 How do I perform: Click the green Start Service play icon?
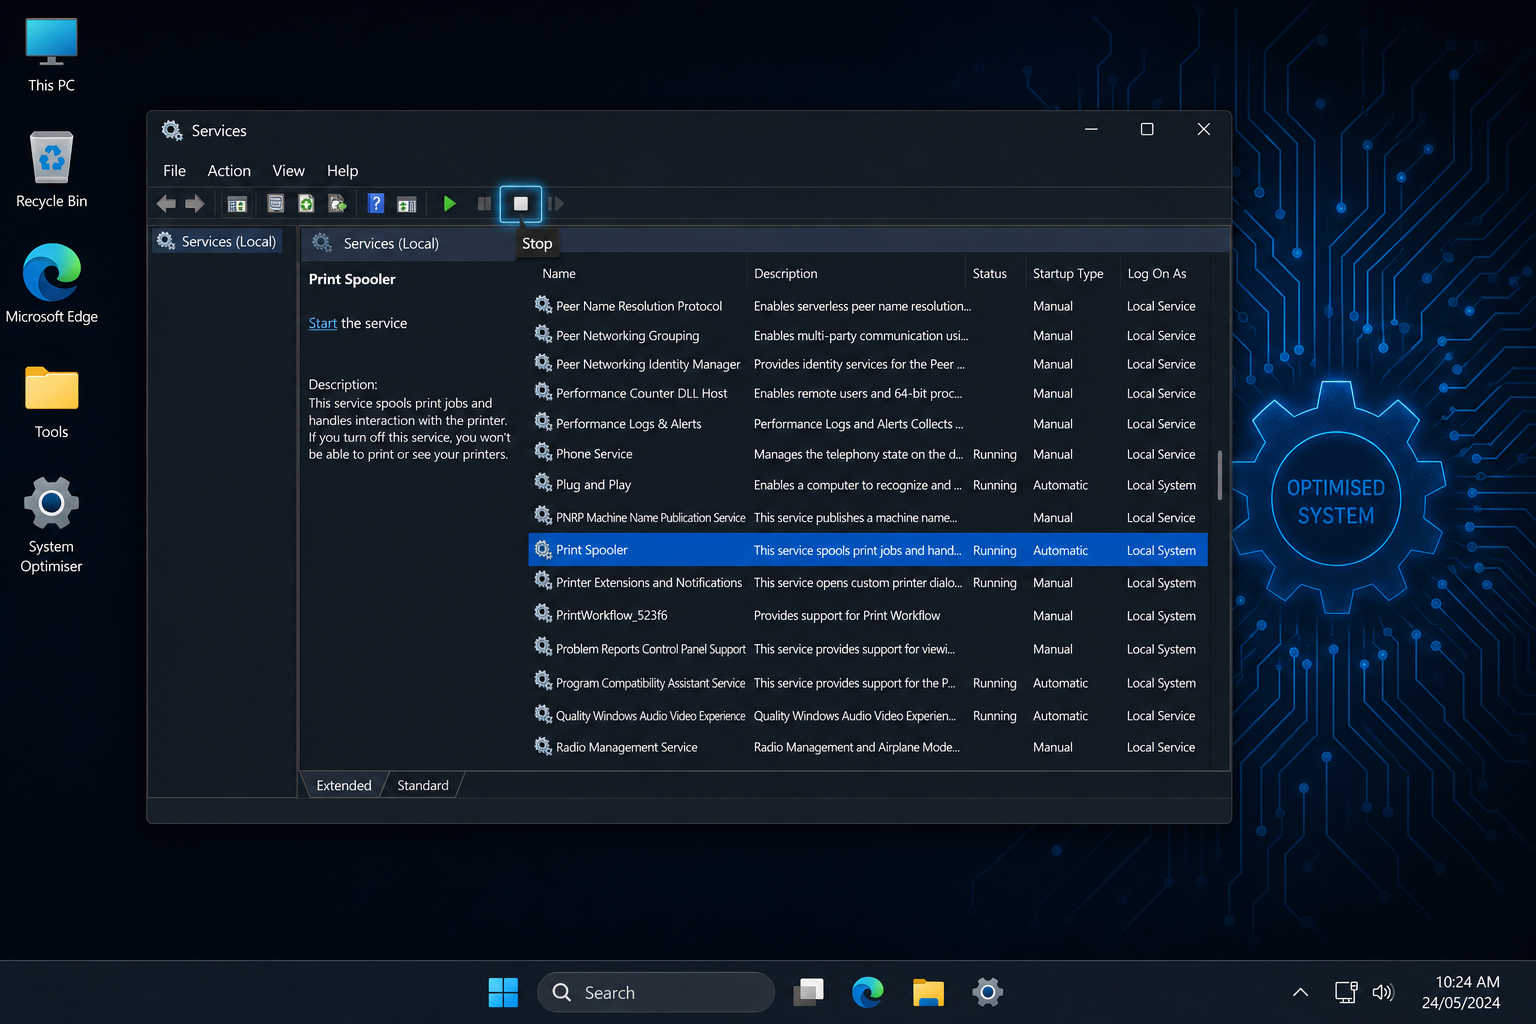(449, 204)
